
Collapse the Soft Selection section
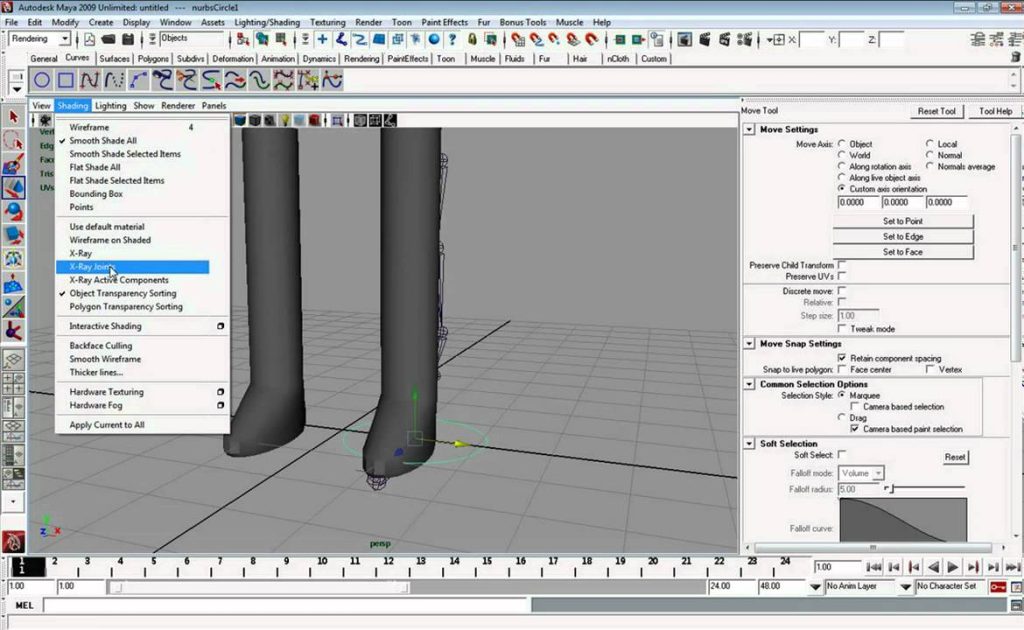[749, 443]
